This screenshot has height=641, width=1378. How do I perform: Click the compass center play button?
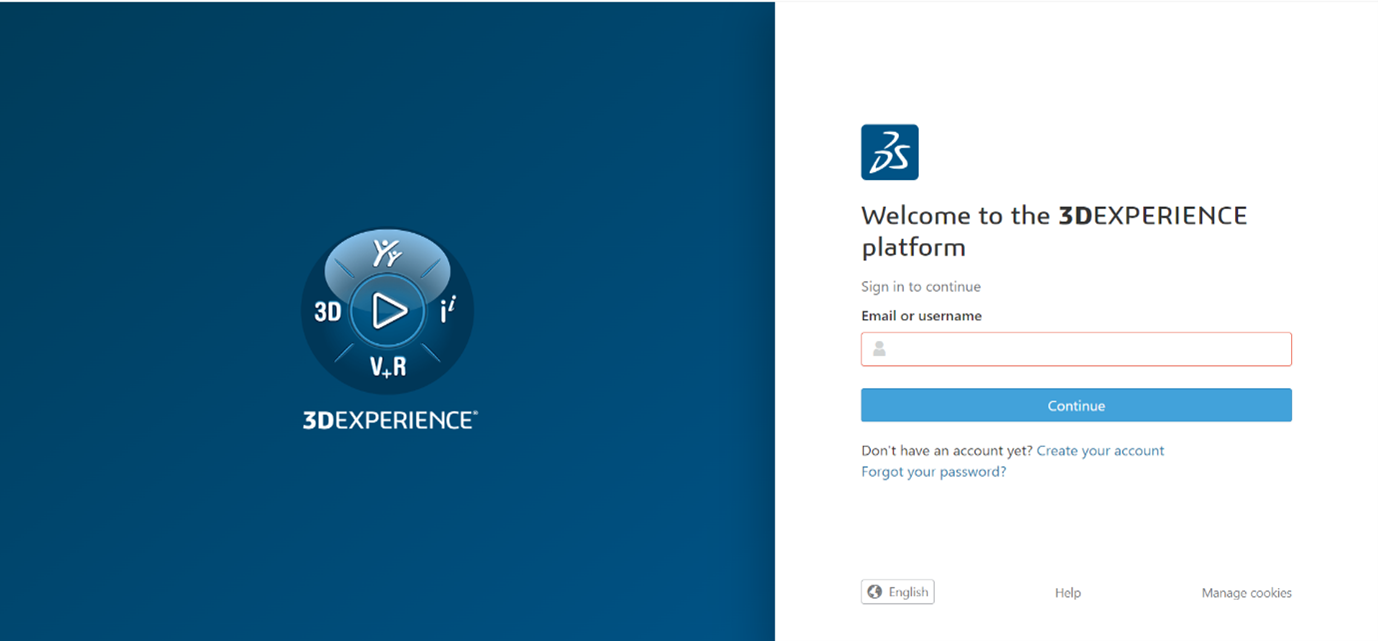(388, 311)
